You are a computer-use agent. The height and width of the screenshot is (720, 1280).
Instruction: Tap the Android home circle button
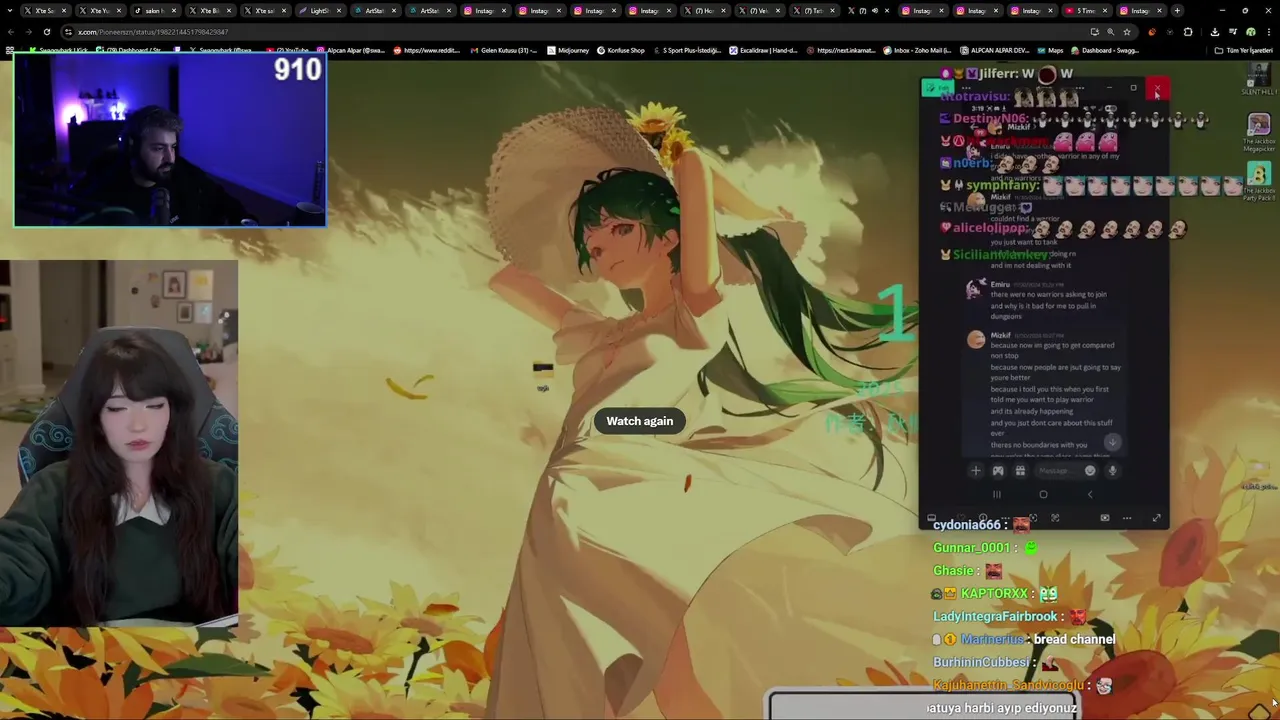[x=1043, y=494]
